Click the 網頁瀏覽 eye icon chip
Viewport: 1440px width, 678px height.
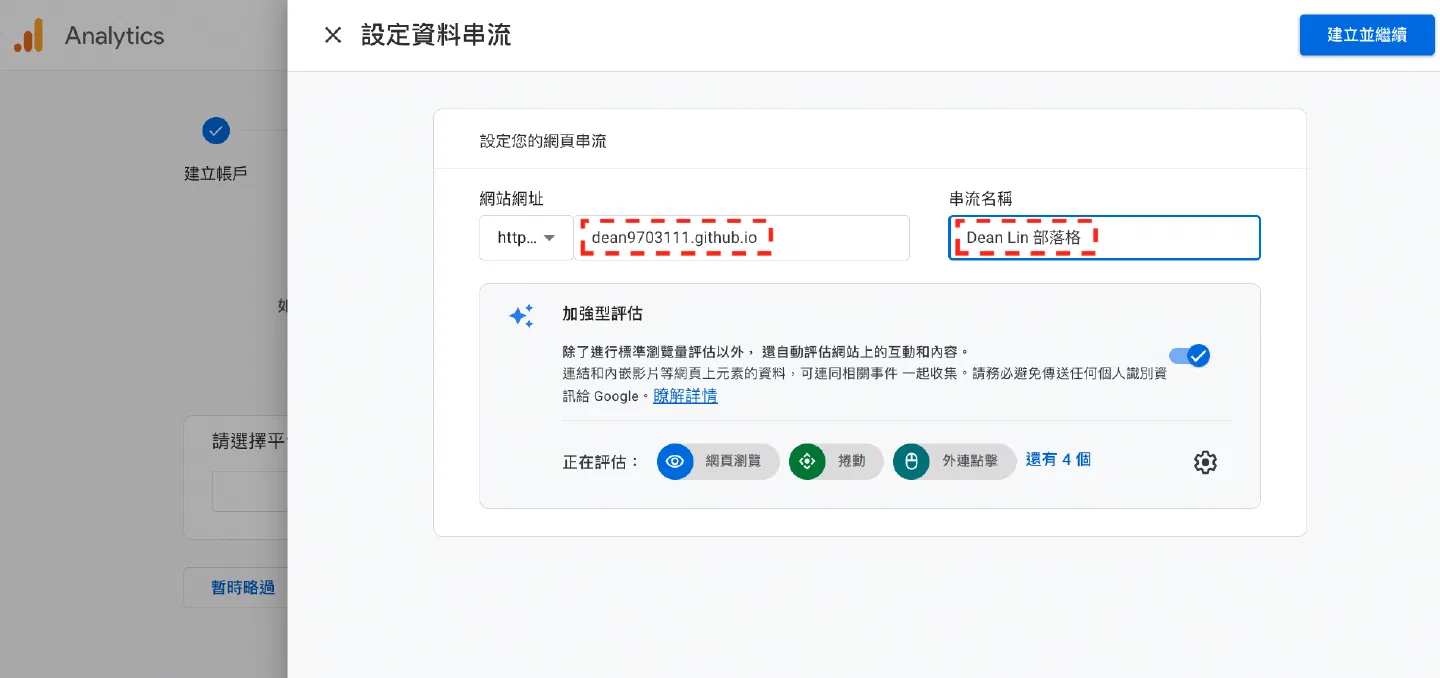point(718,462)
